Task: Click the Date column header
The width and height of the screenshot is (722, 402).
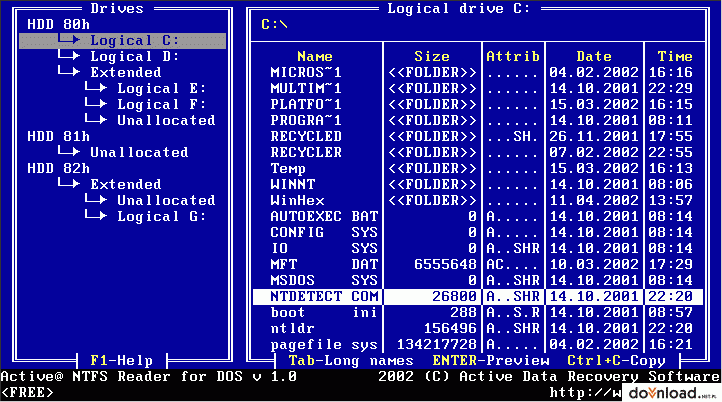Action: pyautogui.click(x=593, y=56)
